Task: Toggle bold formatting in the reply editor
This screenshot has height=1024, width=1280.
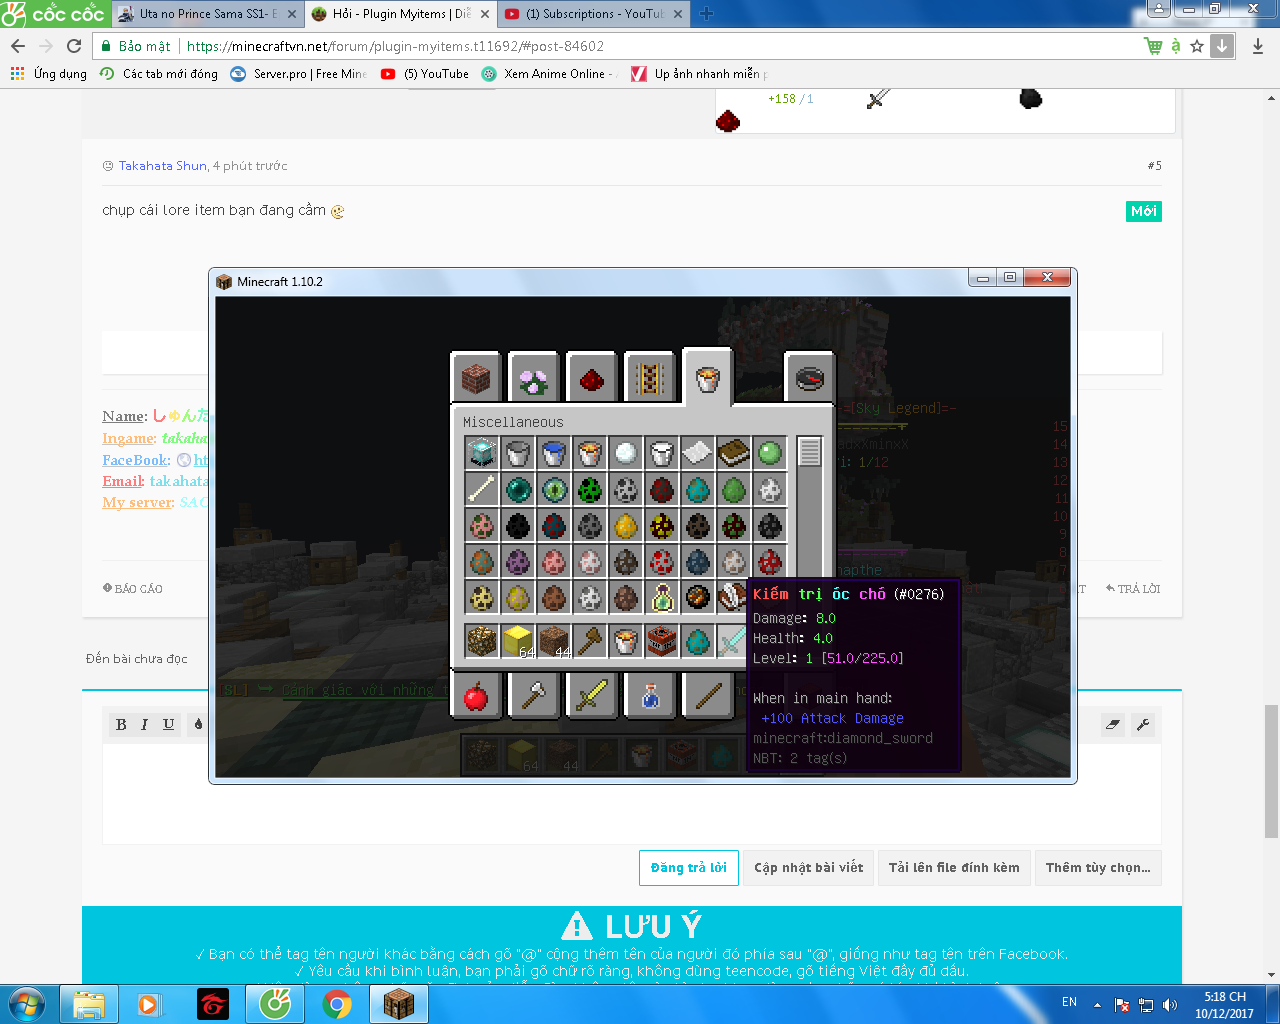Action: pos(121,725)
